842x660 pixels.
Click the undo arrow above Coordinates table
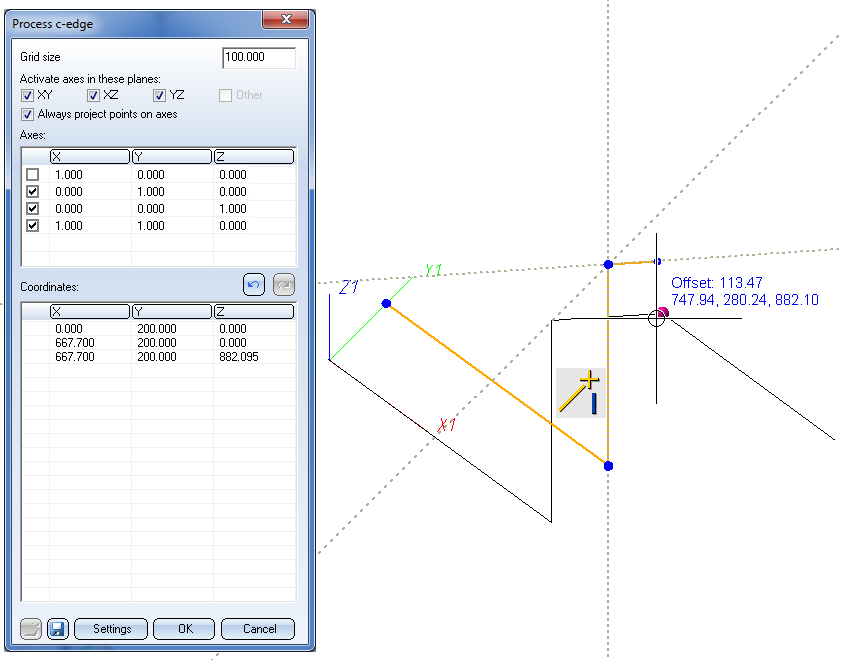253,285
